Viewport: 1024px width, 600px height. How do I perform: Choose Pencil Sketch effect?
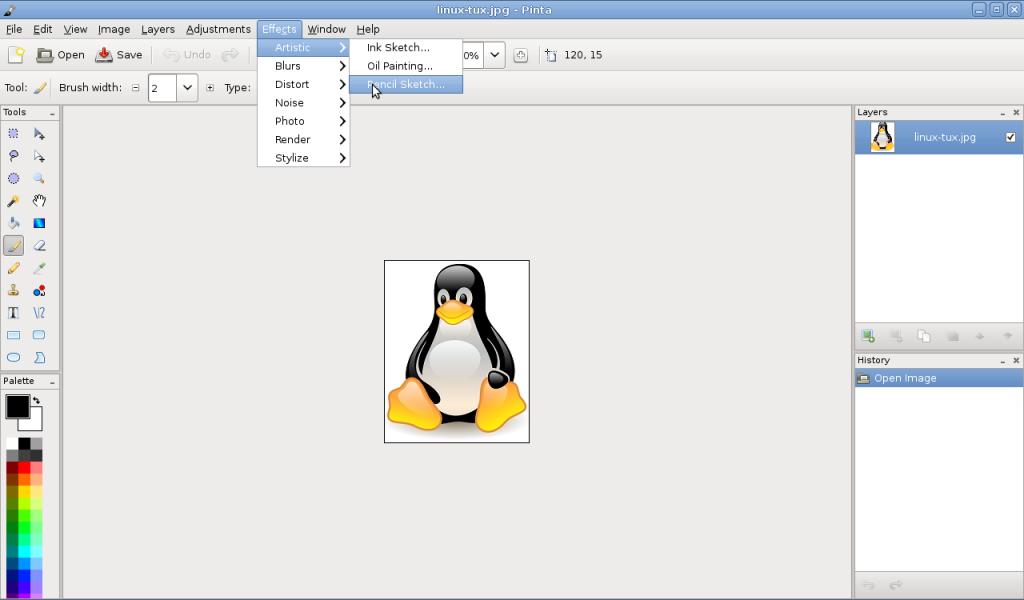coord(406,84)
